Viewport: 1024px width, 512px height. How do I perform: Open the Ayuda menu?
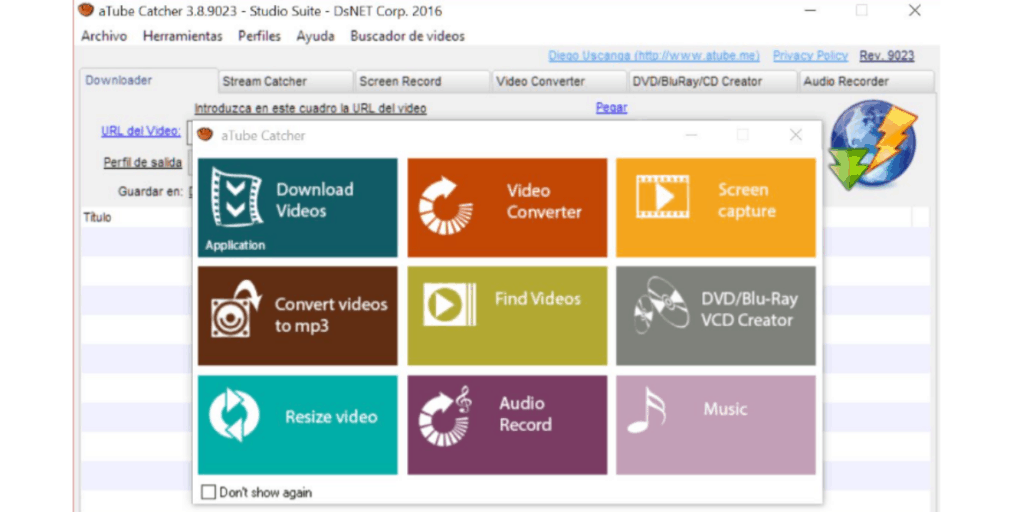tap(315, 37)
